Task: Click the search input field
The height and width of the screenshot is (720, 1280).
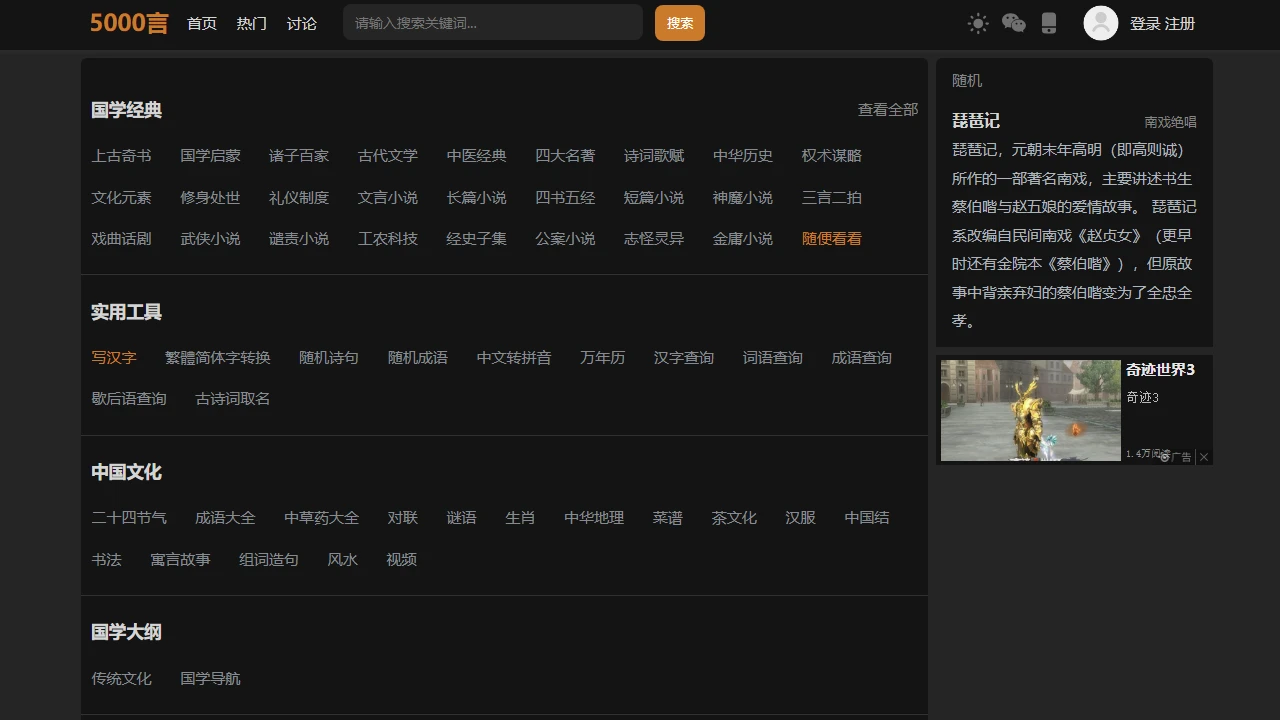Action: (x=492, y=22)
